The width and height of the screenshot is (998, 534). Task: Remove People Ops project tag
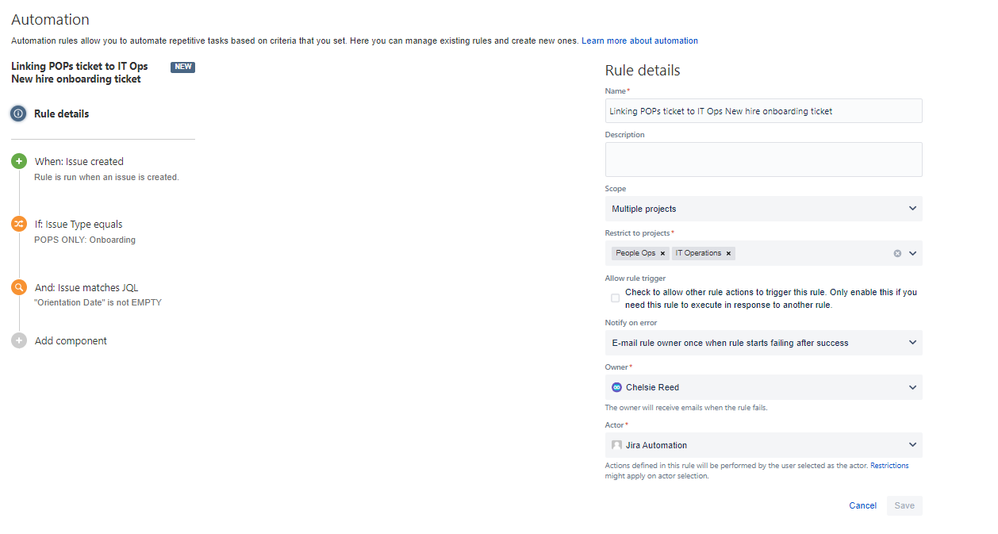click(663, 253)
